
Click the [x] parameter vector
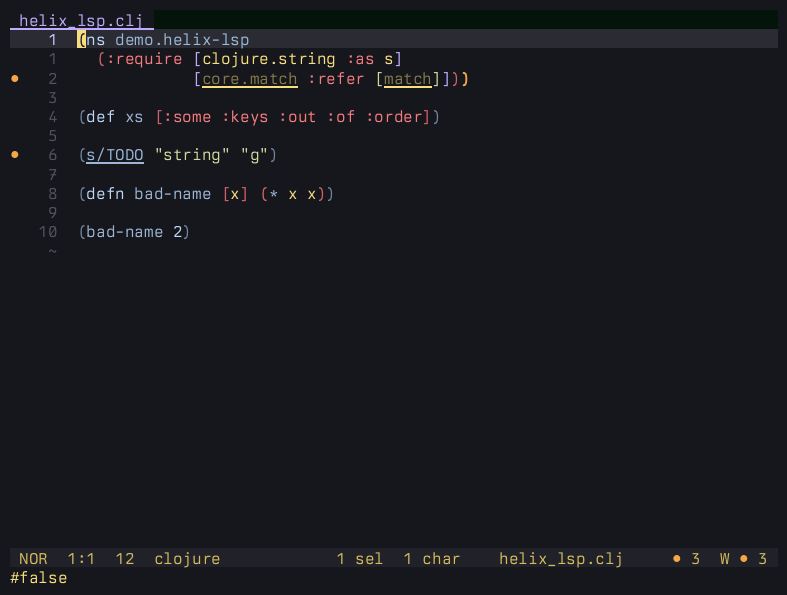[235, 194]
